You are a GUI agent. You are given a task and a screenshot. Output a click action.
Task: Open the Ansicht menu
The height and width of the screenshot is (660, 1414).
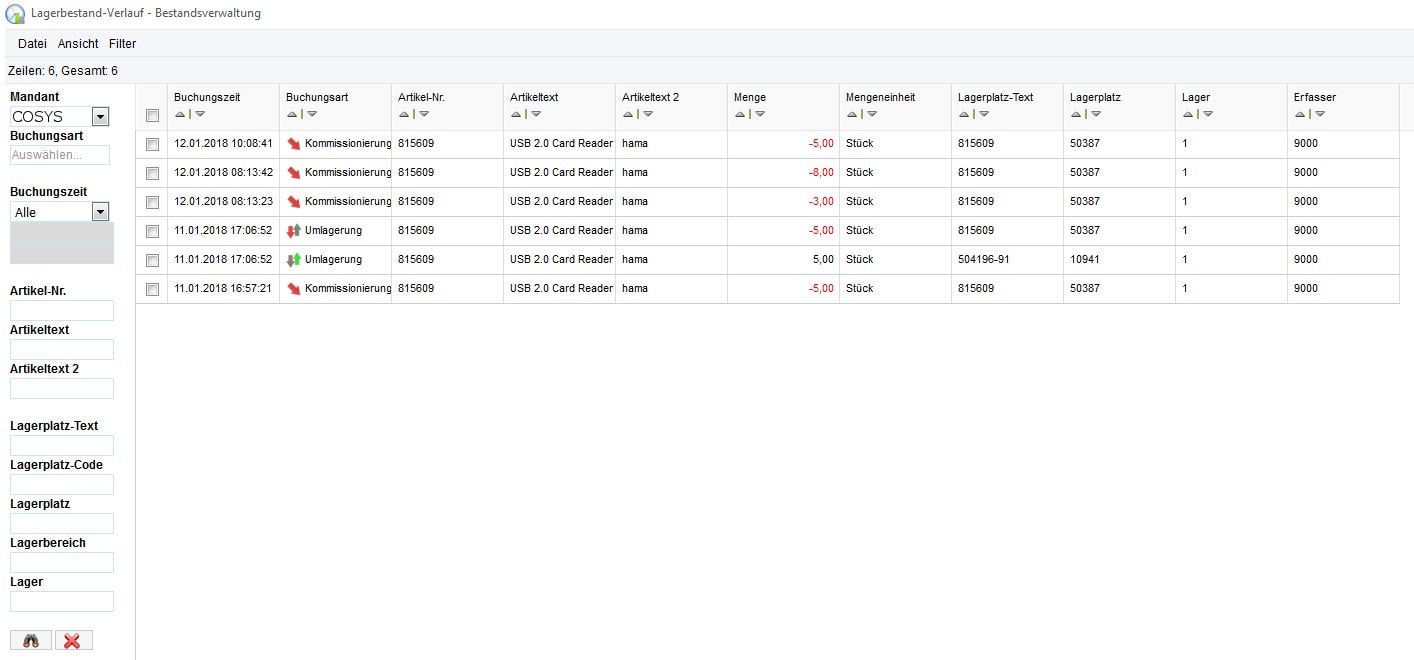pos(78,44)
